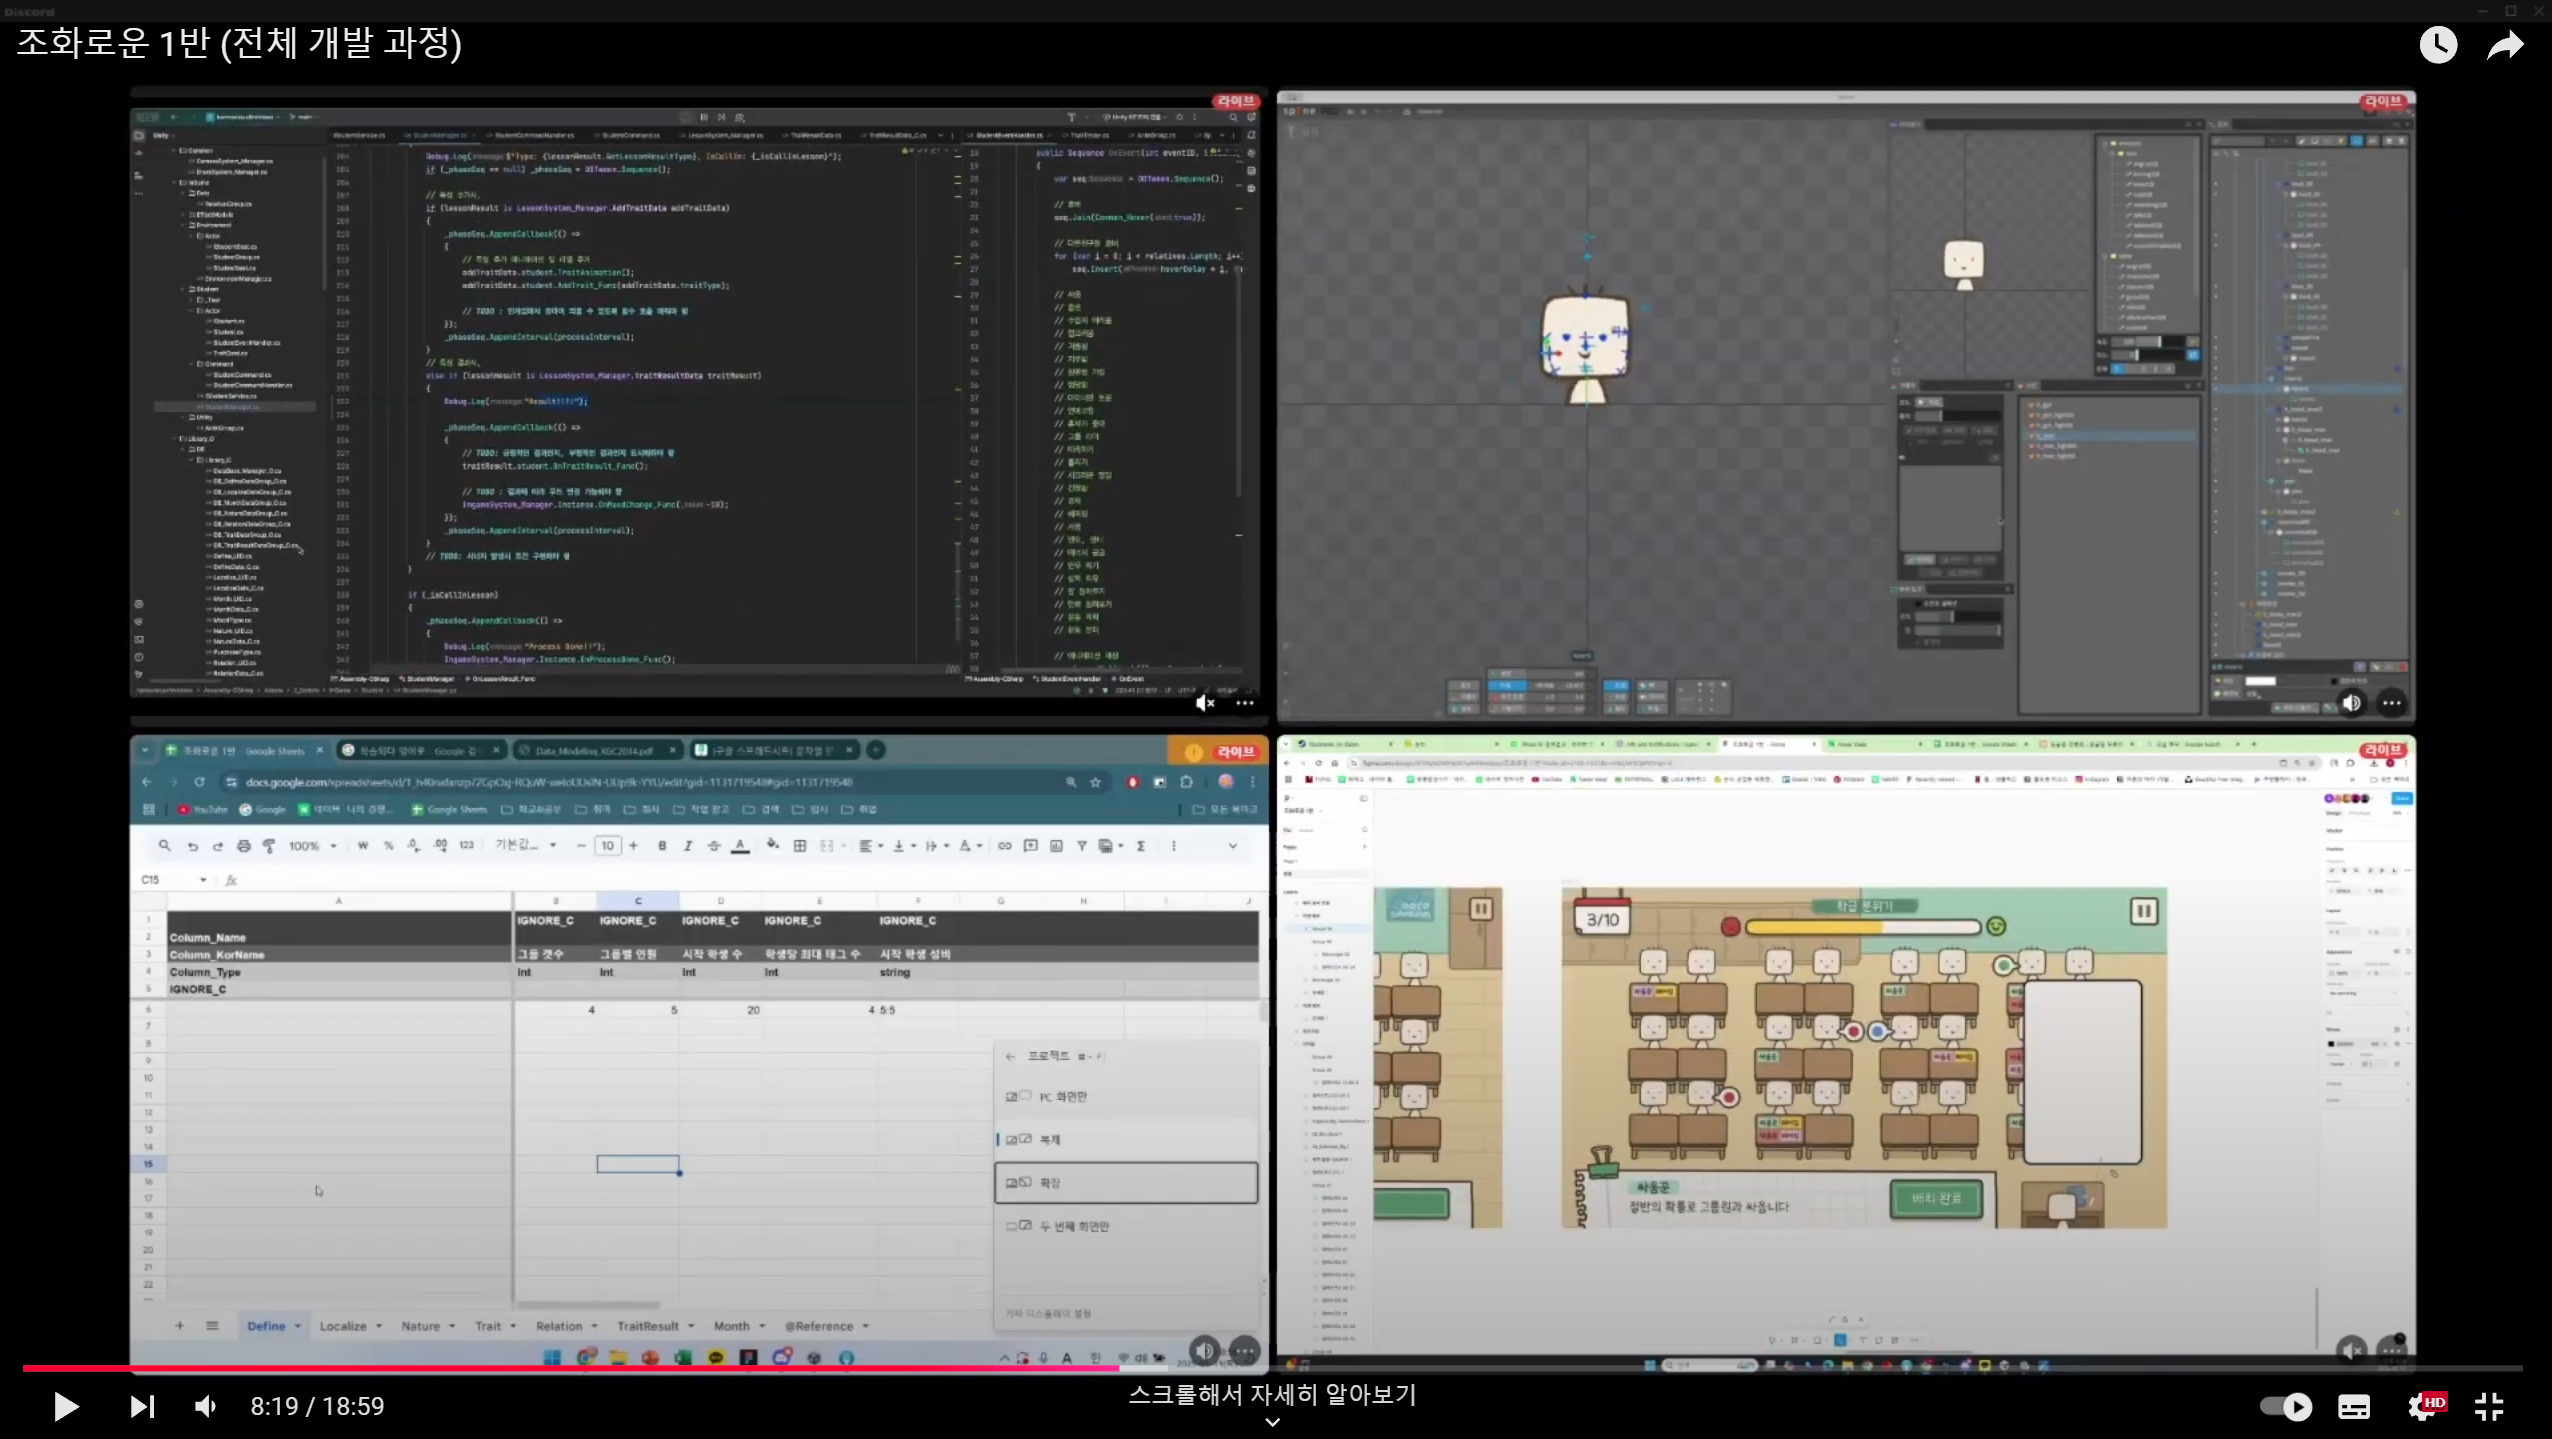Click the Share arrow icon
The width and height of the screenshot is (2552, 1439).
coord(2505,45)
